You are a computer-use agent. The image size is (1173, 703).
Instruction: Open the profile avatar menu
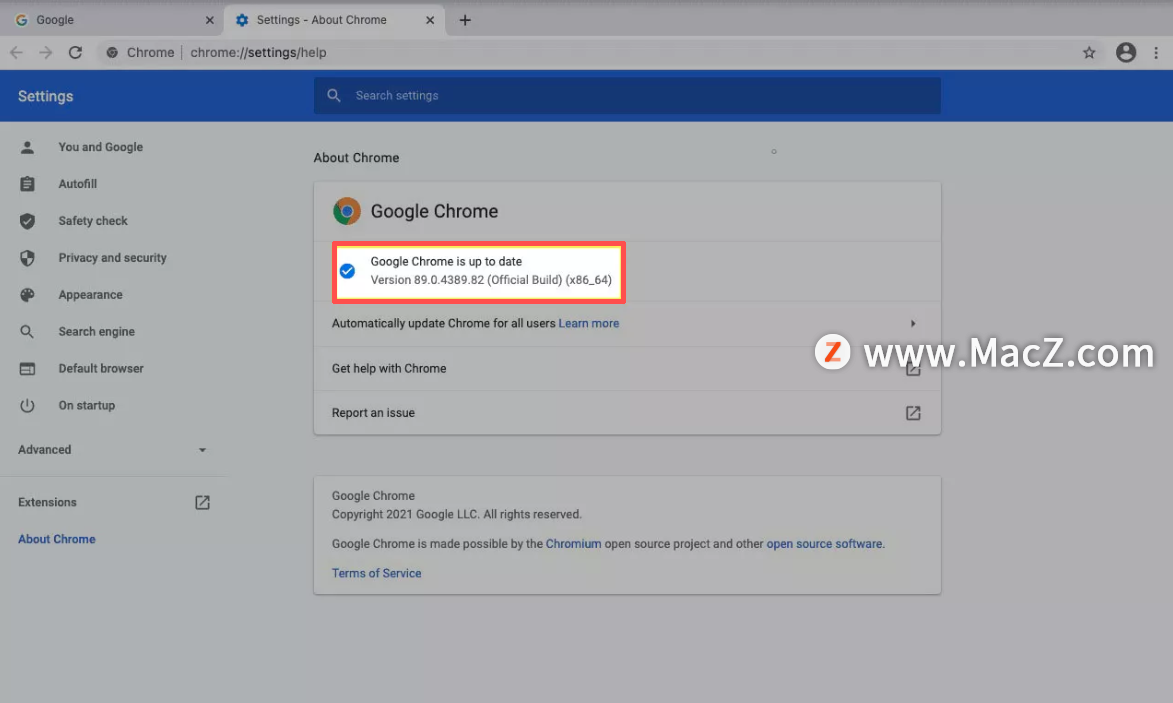tap(1126, 52)
